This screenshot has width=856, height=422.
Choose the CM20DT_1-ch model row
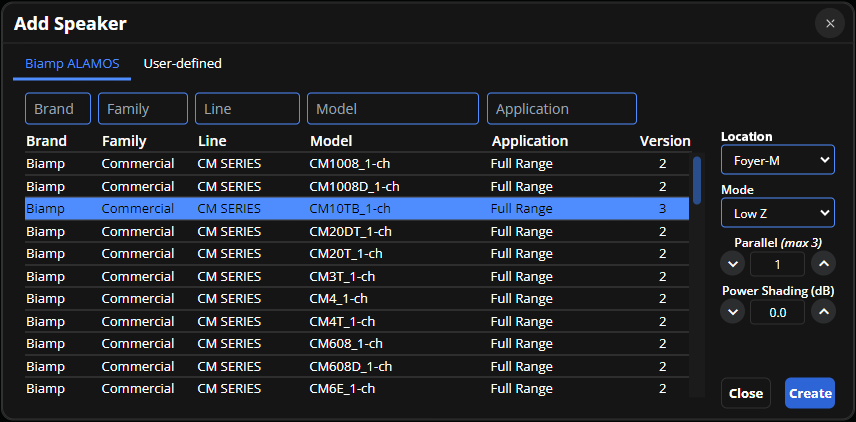(355, 231)
